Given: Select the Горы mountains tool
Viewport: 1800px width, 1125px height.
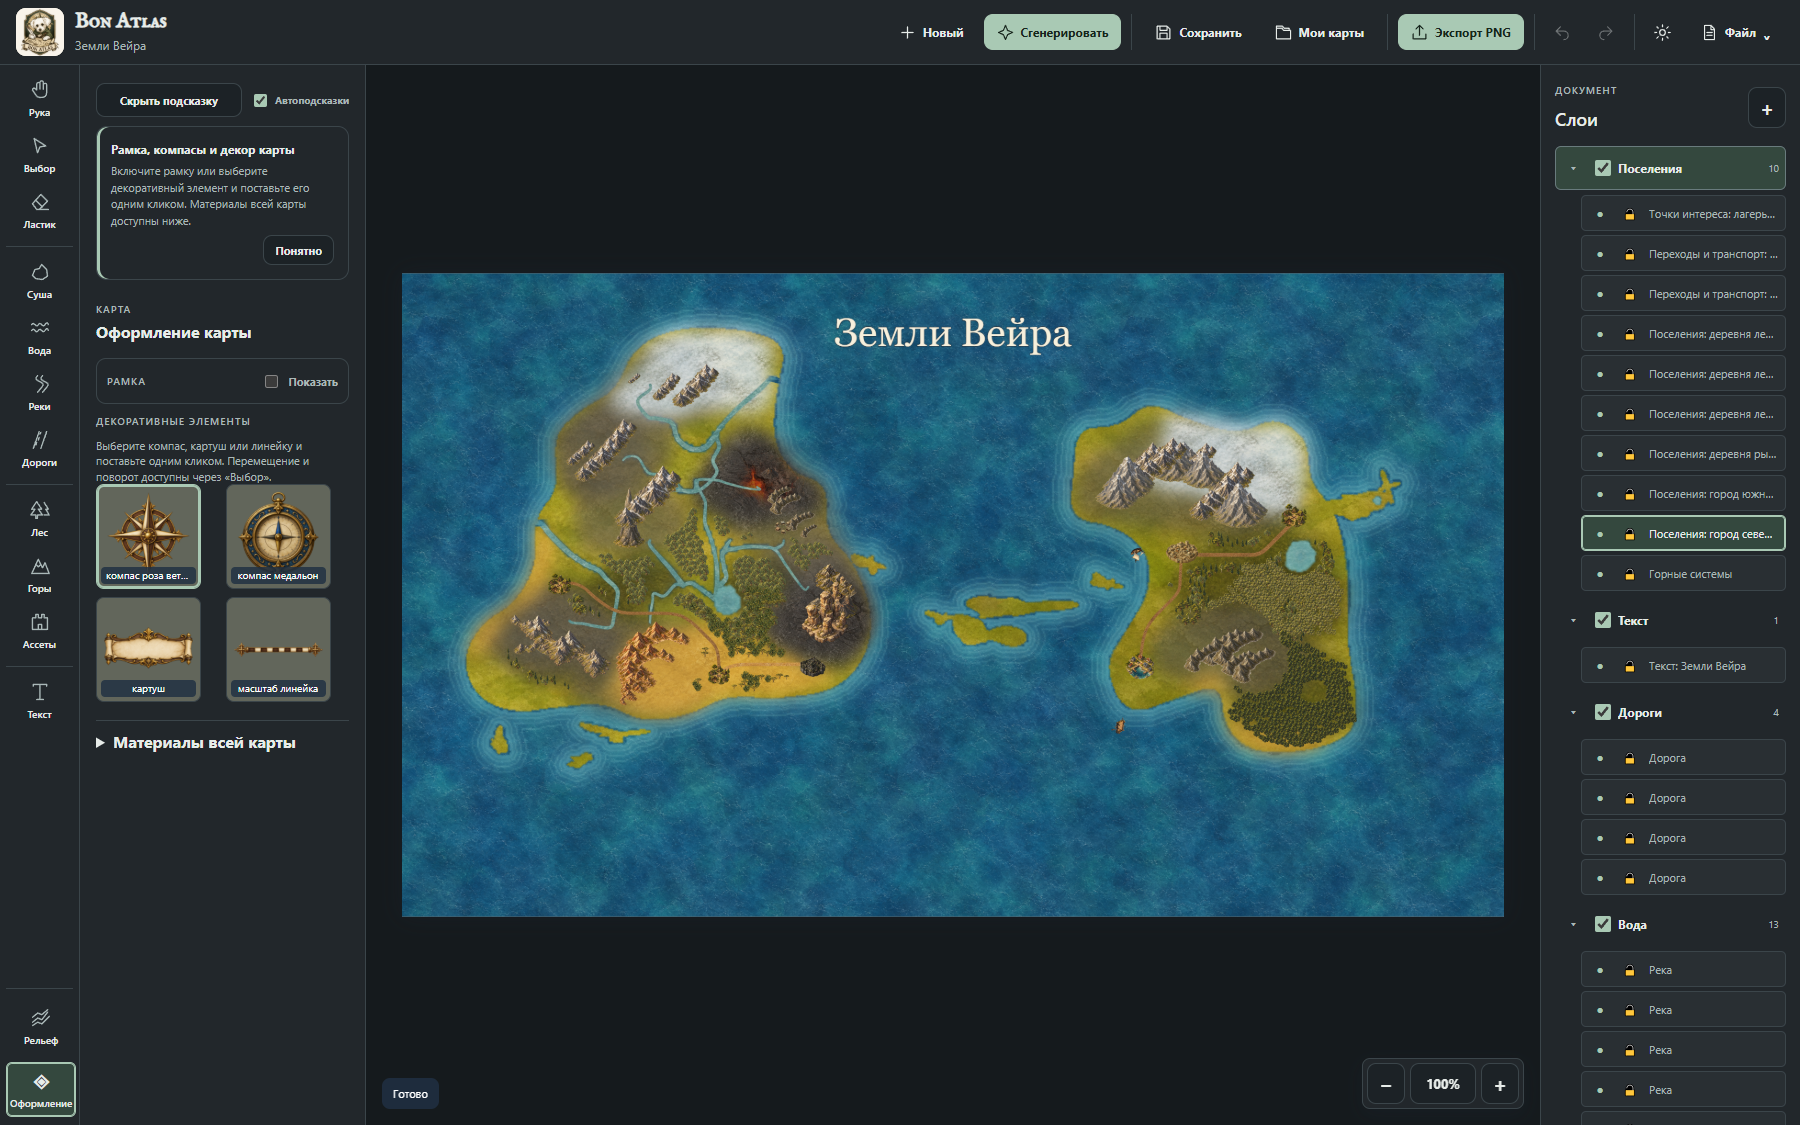Looking at the screenshot, I should (x=40, y=574).
